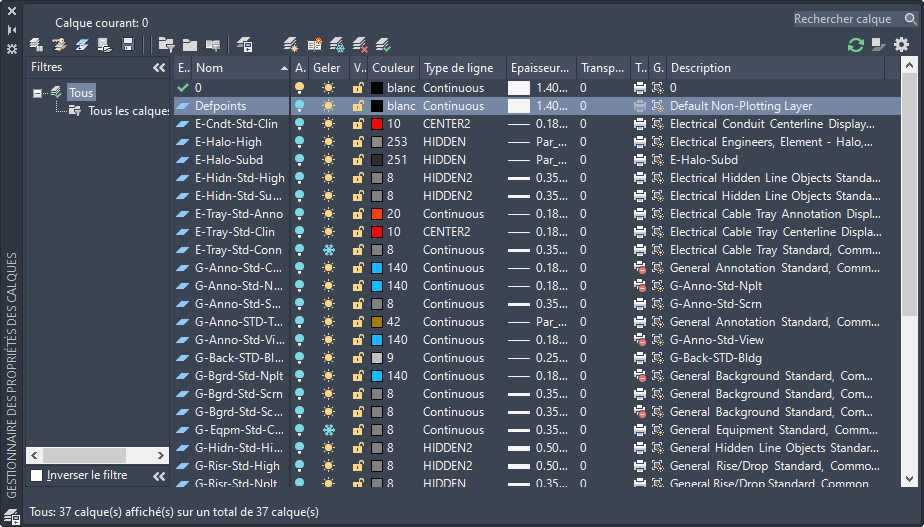Image resolution: width=924 pixels, height=527 pixels.
Task: Sort by the Description column header
Action: coord(776,68)
